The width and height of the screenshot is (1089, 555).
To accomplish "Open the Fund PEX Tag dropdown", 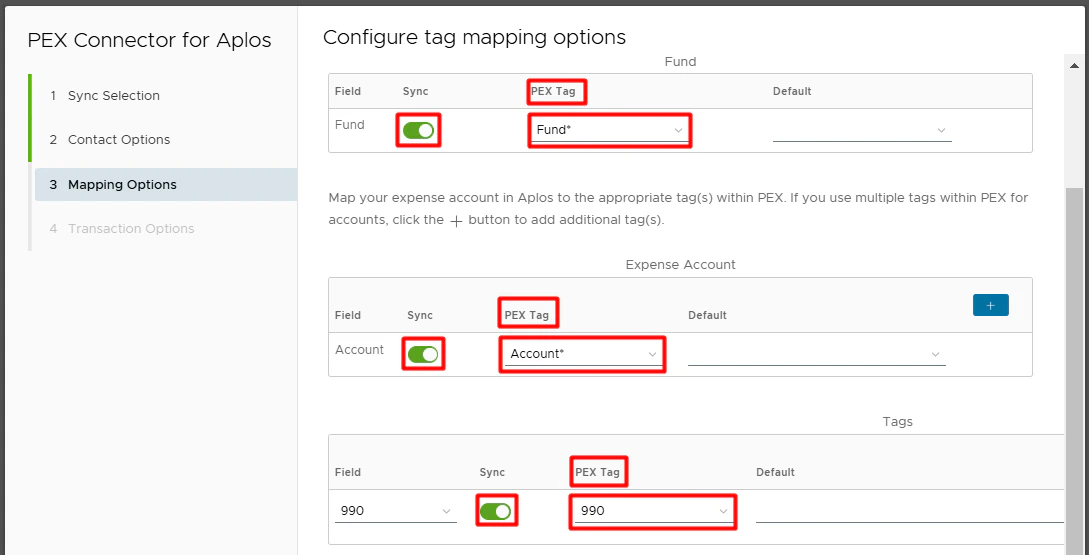I will pyautogui.click(x=610, y=130).
